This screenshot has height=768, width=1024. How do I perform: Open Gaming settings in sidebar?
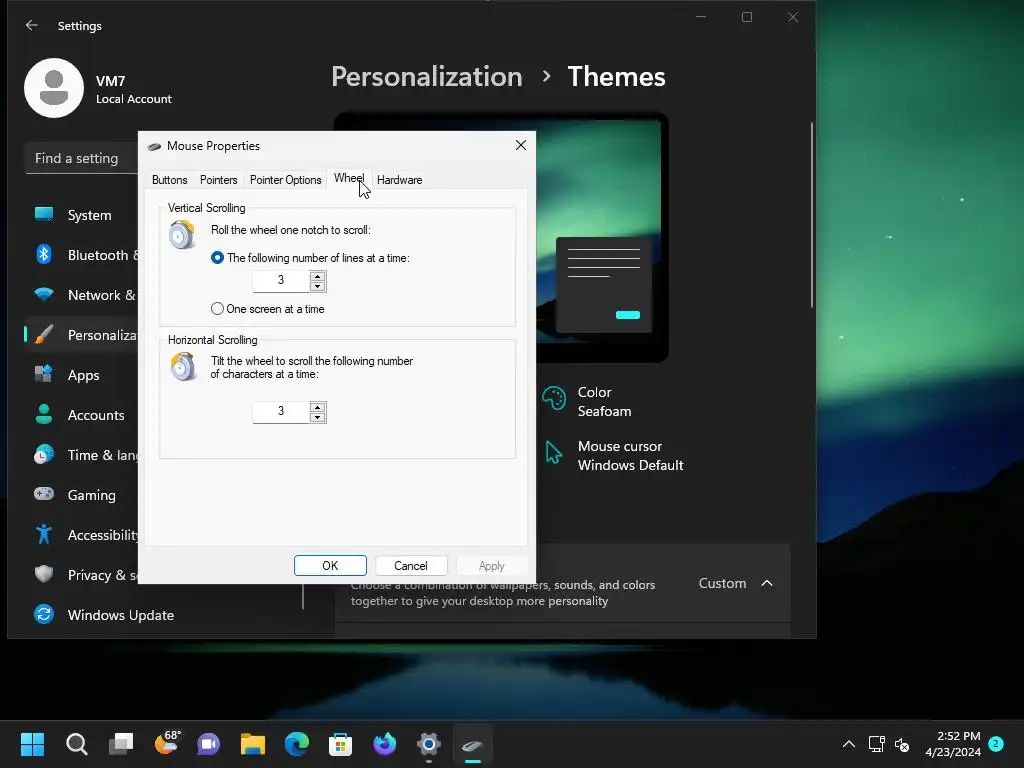coord(82,495)
